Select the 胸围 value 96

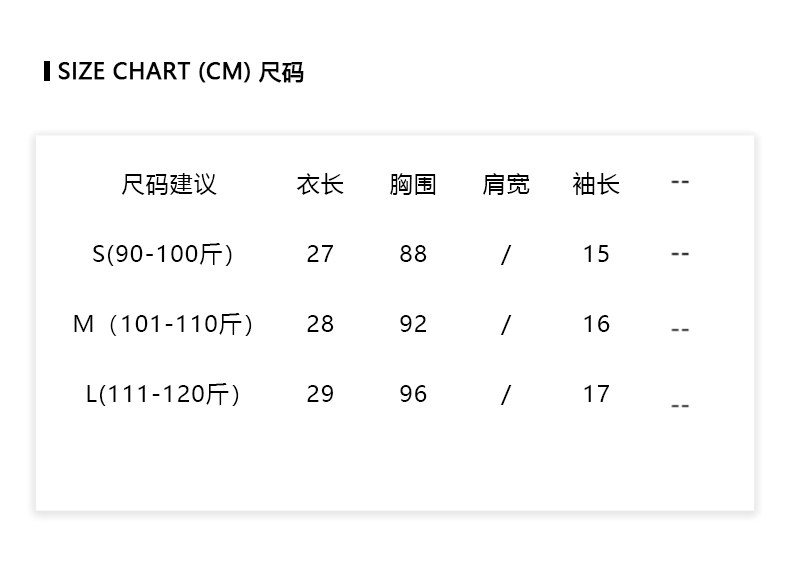click(413, 394)
